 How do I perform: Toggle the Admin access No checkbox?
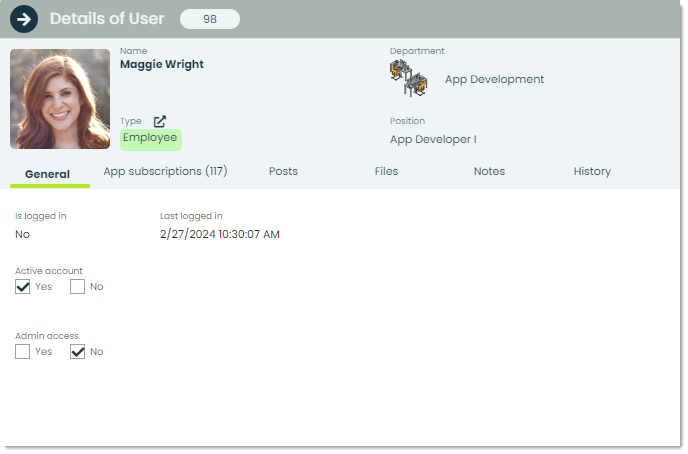pyautogui.click(x=77, y=352)
